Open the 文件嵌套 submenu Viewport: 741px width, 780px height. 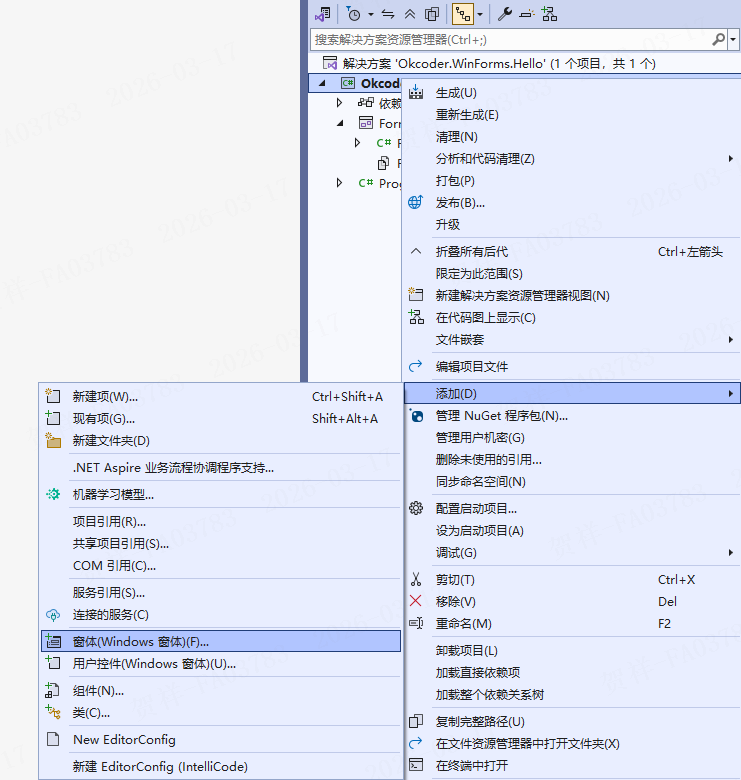(x=572, y=340)
